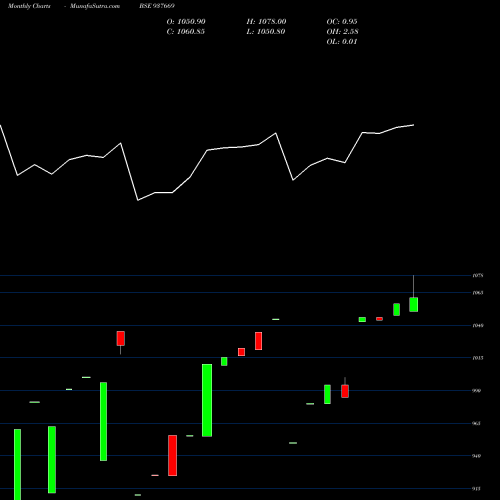Screen dimensions: 500x500
Task: Click the 990 price axis label
Action: [x=477, y=390]
